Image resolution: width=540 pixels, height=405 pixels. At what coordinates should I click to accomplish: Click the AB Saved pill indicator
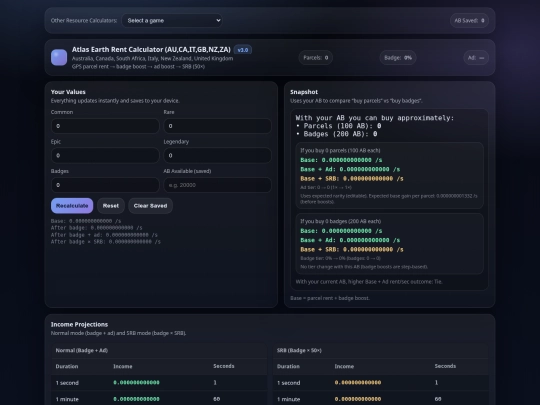[469, 21]
